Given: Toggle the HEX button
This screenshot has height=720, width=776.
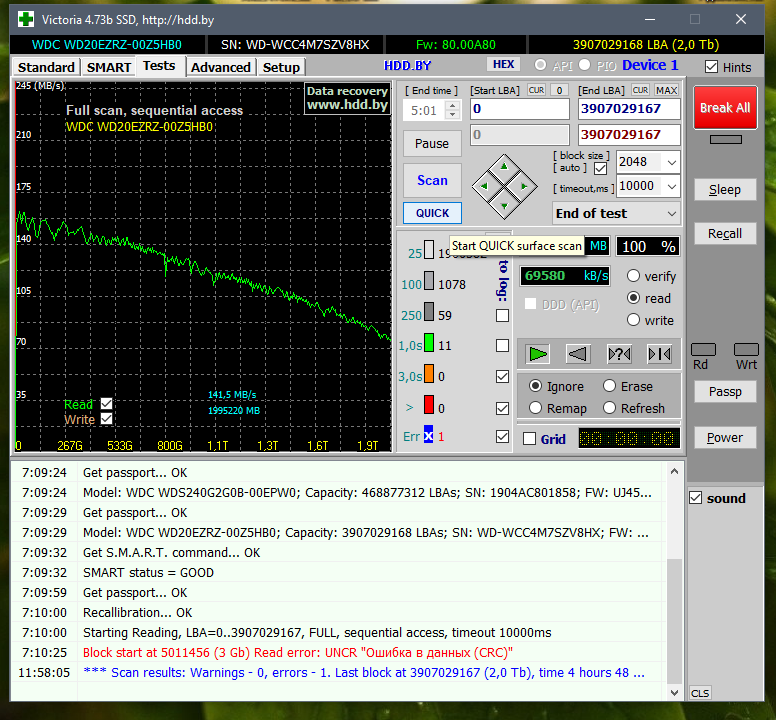Looking at the screenshot, I should click(503, 64).
